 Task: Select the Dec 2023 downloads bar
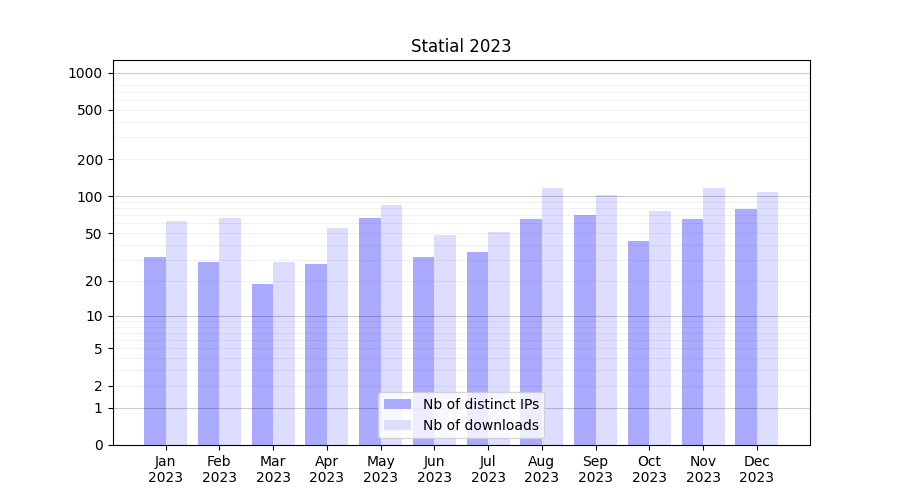[x=767, y=318]
